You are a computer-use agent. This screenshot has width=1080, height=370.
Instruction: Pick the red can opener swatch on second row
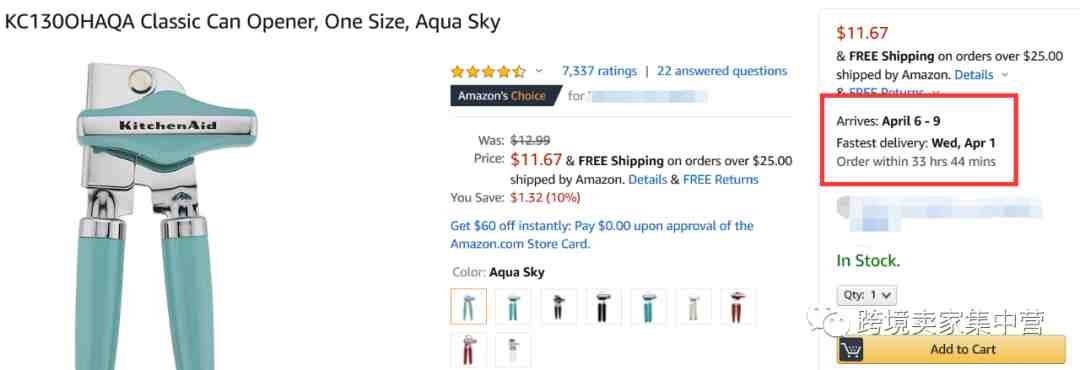(468, 350)
